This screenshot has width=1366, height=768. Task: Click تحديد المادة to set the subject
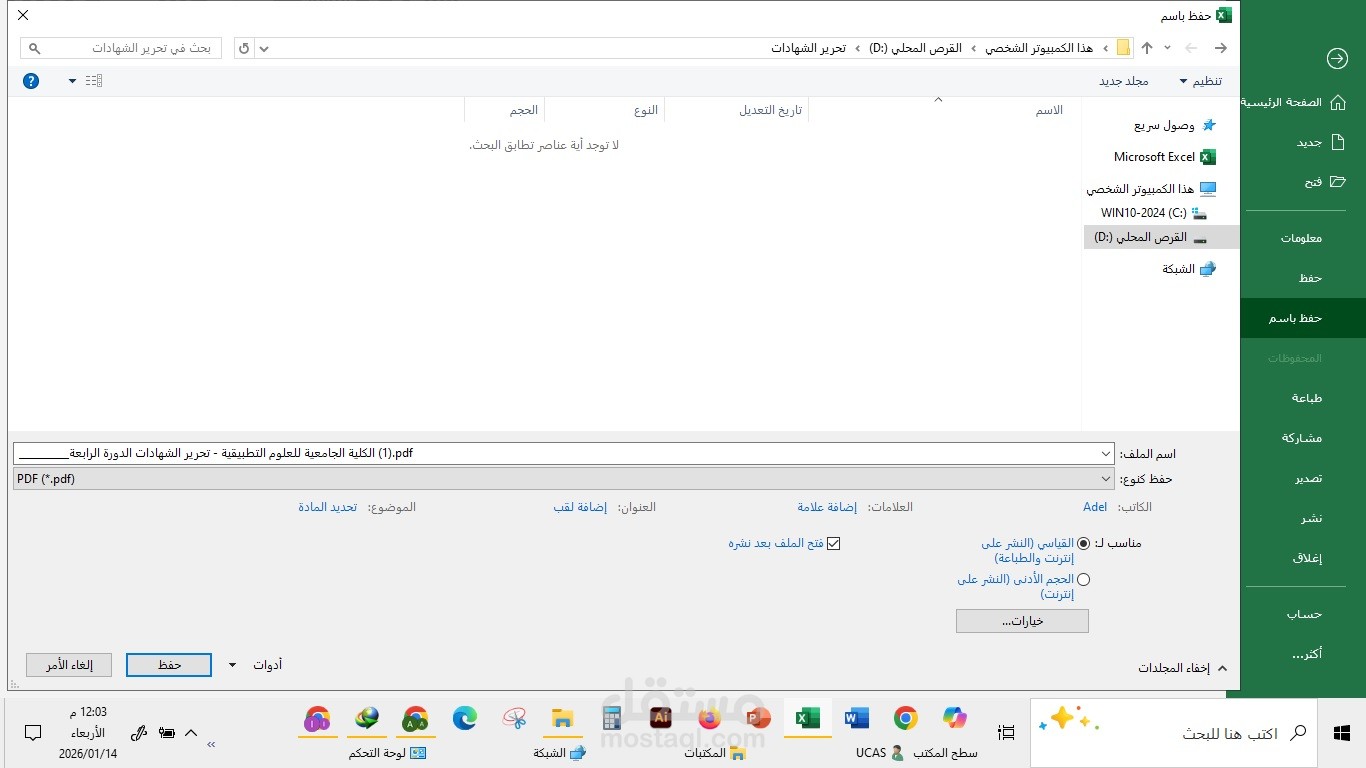pos(327,507)
